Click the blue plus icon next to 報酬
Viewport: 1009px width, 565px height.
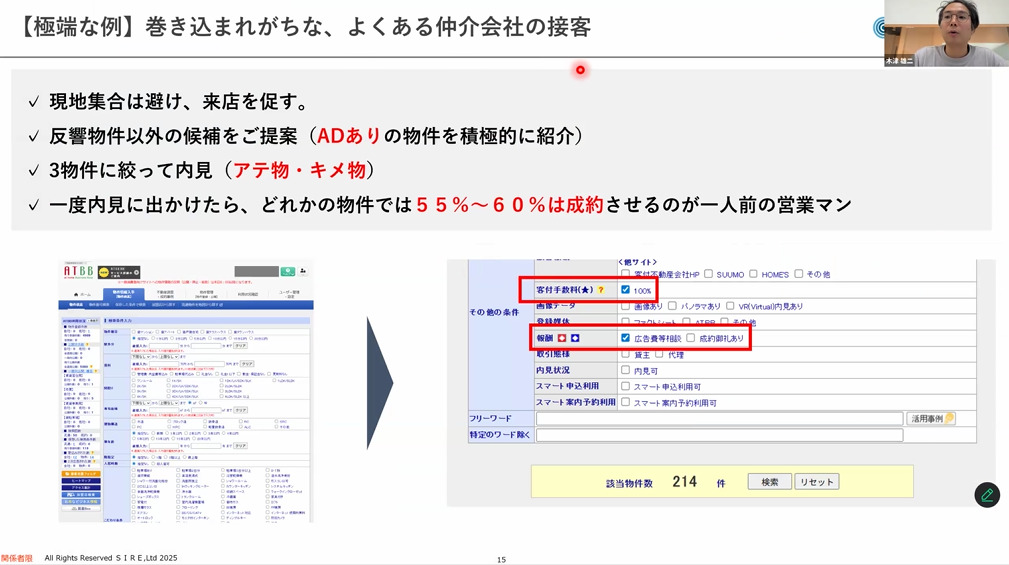577,338
